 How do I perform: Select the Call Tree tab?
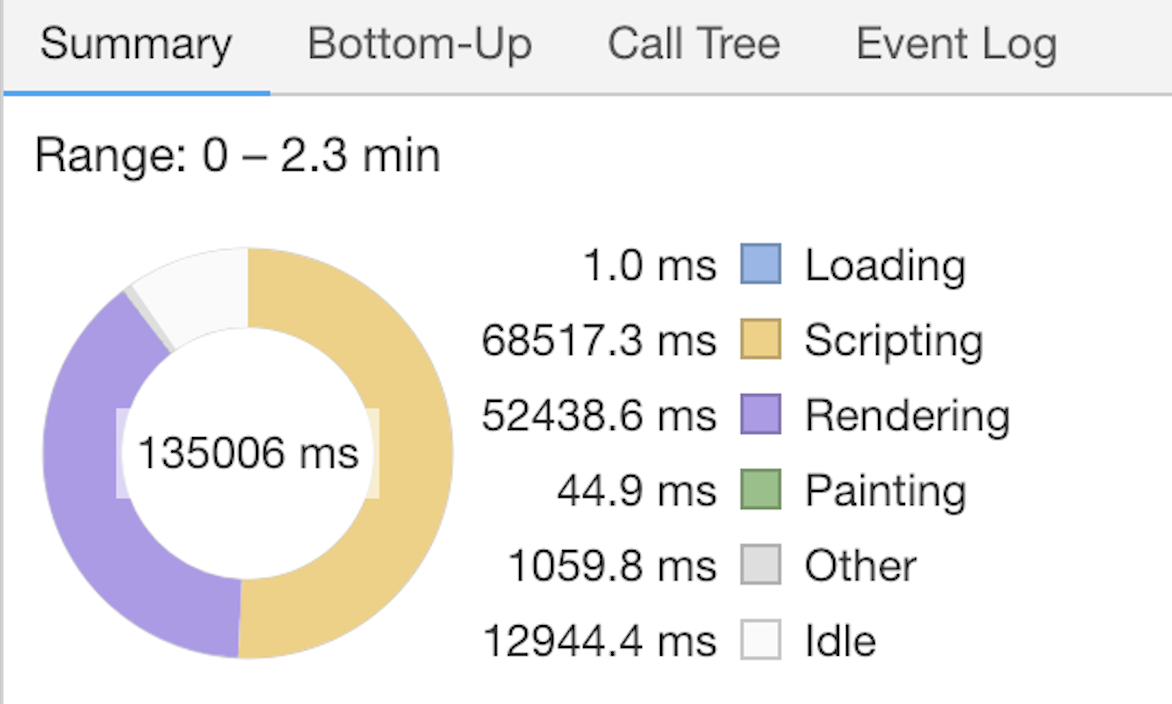[x=694, y=45]
